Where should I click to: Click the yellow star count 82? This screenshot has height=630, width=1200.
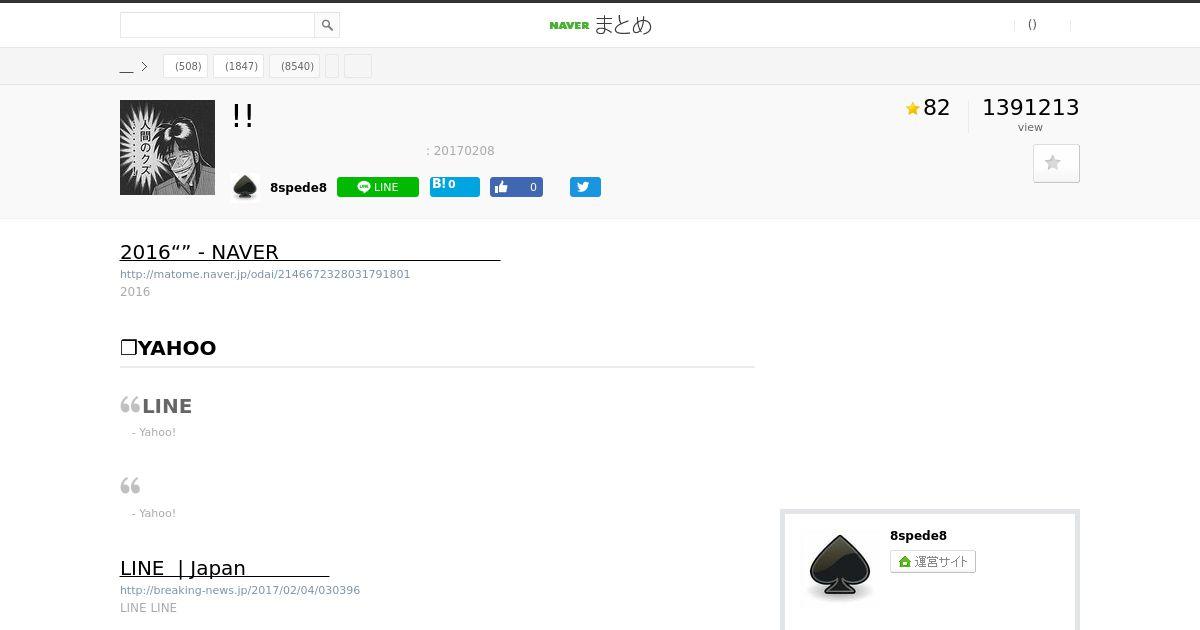928,108
